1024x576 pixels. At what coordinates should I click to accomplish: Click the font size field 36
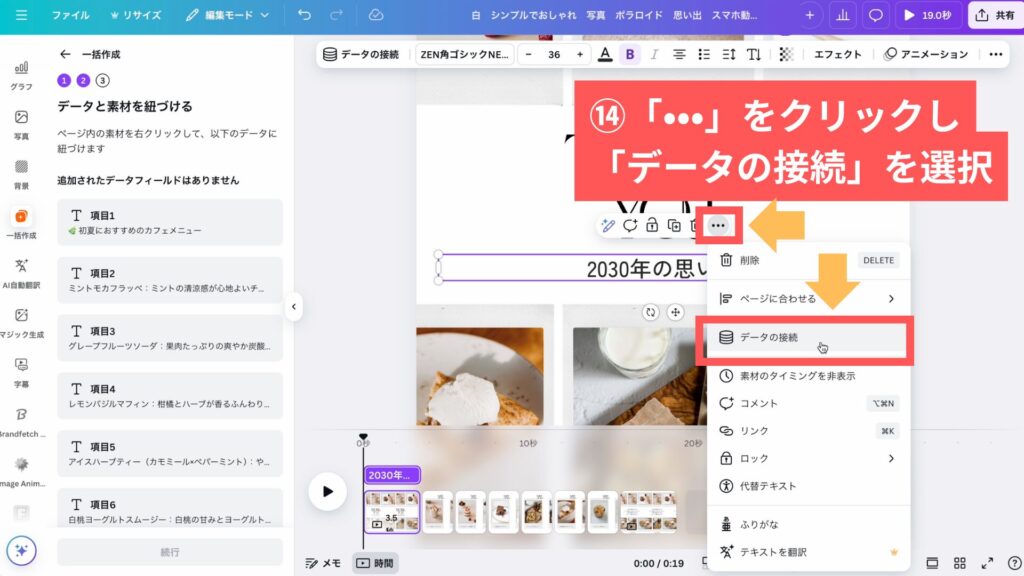click(x=554, y=55)
